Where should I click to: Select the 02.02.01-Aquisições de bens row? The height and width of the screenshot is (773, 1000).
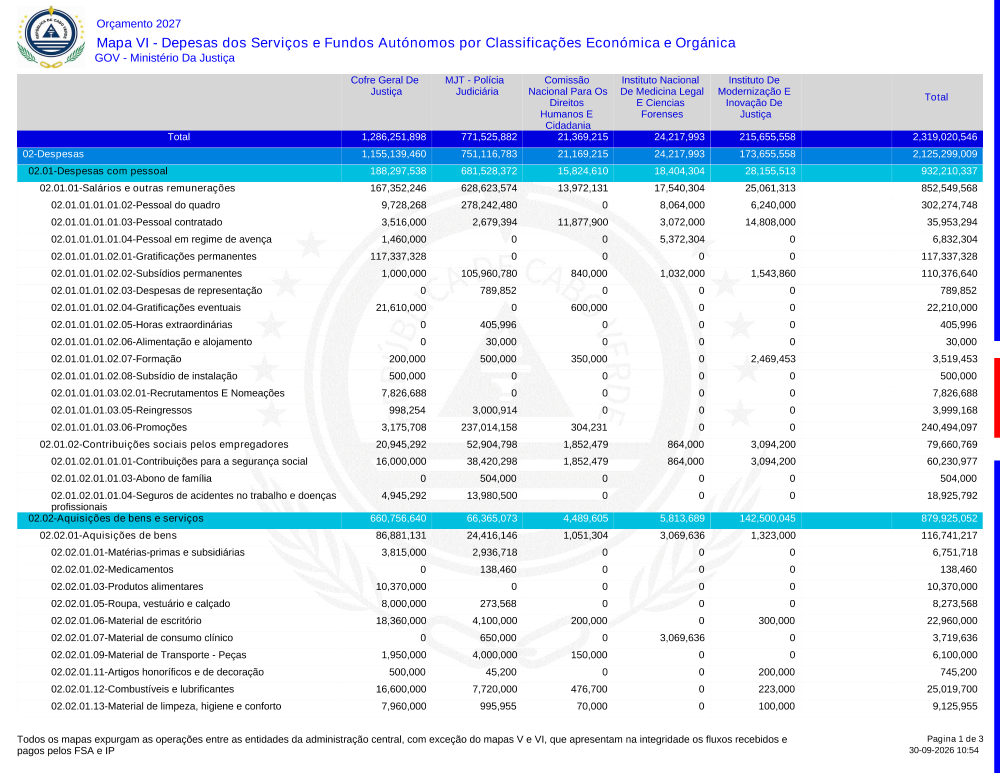tap(499, 536)
